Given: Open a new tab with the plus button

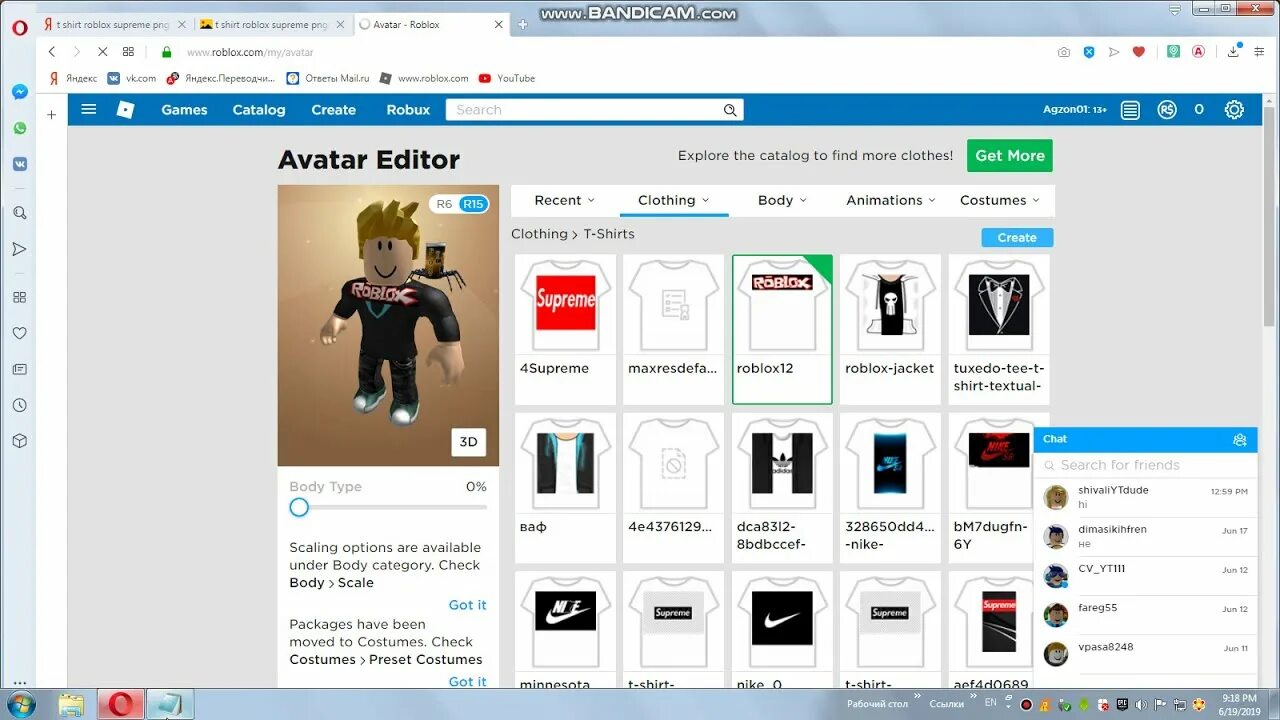Looking at the screenshot, I should 522,24.
